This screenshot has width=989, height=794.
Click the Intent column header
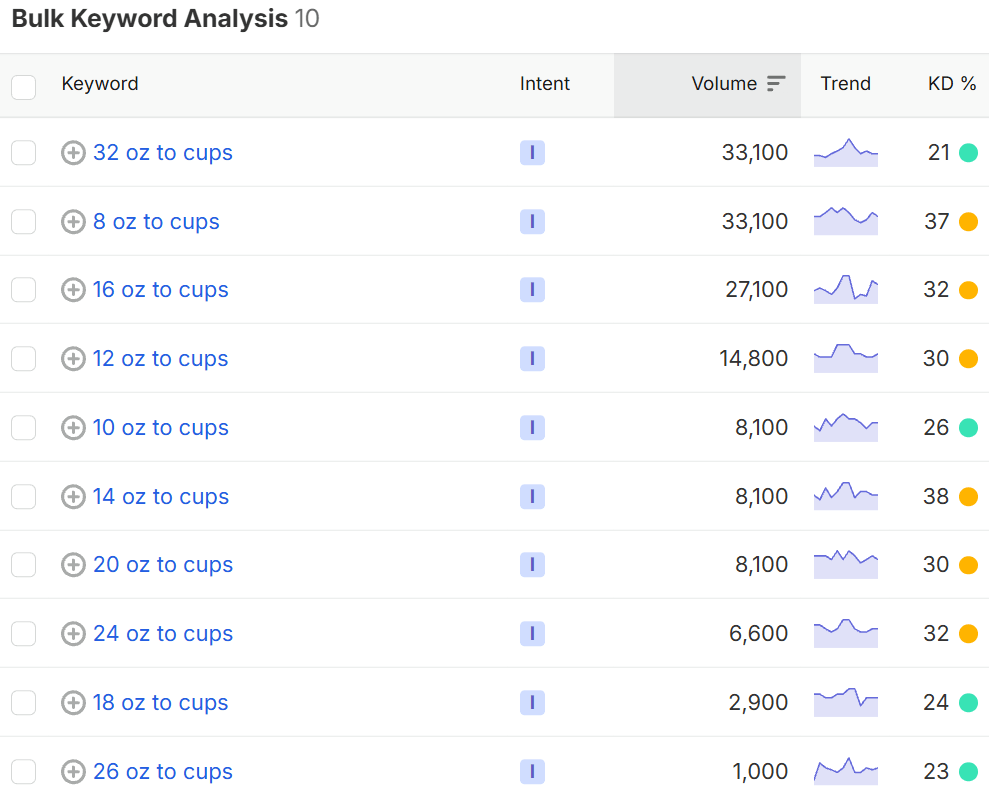544,84
